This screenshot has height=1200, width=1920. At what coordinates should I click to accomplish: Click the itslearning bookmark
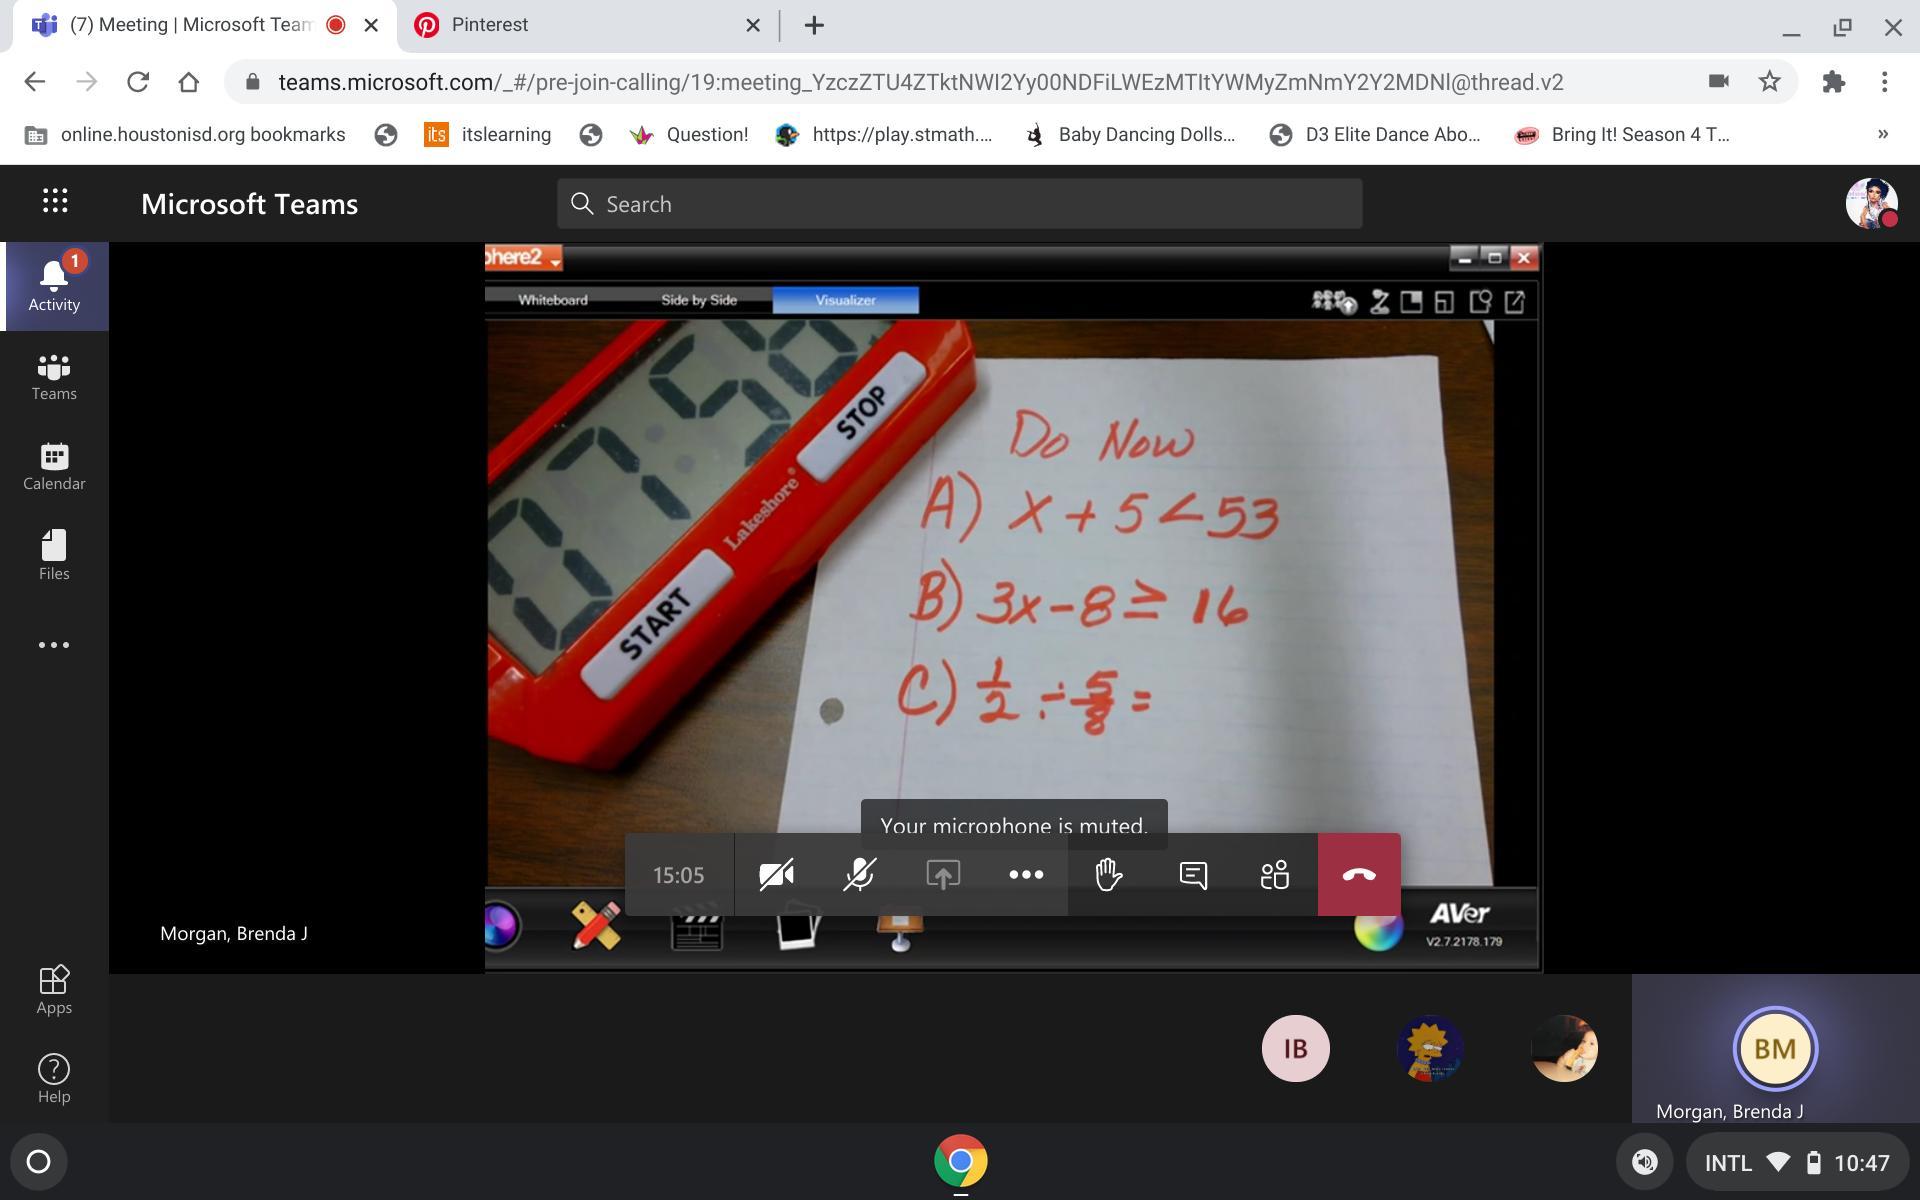tap(488, 134)
